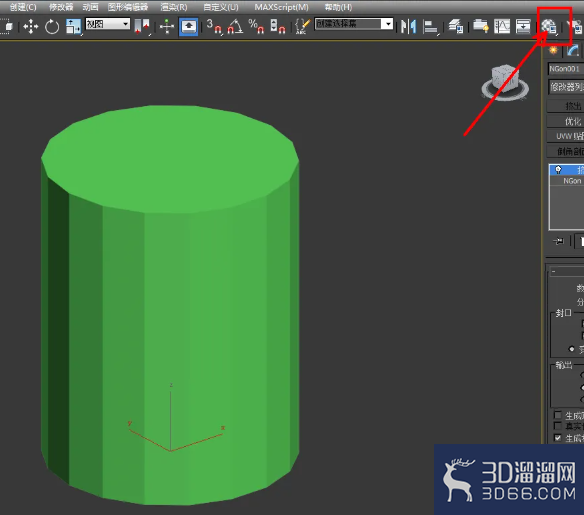
Task: Click the Select and Manipulate icon
Action: tap(166, 26)
